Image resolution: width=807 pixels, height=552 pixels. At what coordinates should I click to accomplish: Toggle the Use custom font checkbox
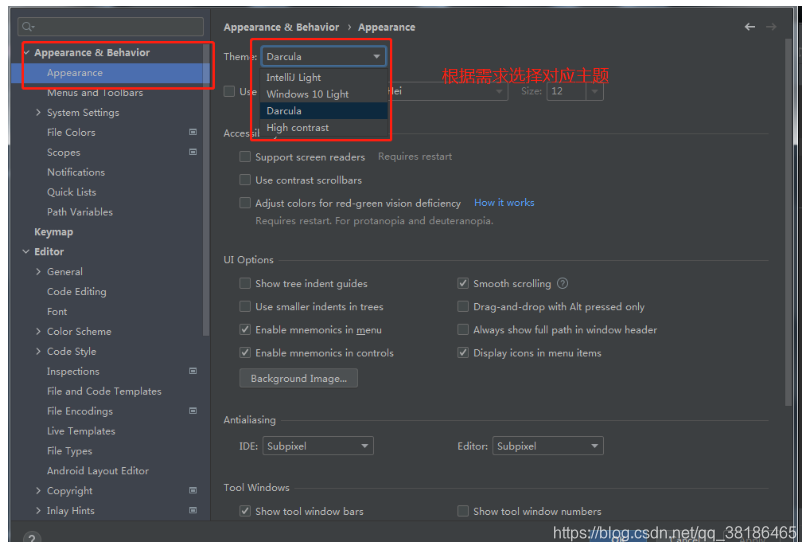[x=229, y=91]
